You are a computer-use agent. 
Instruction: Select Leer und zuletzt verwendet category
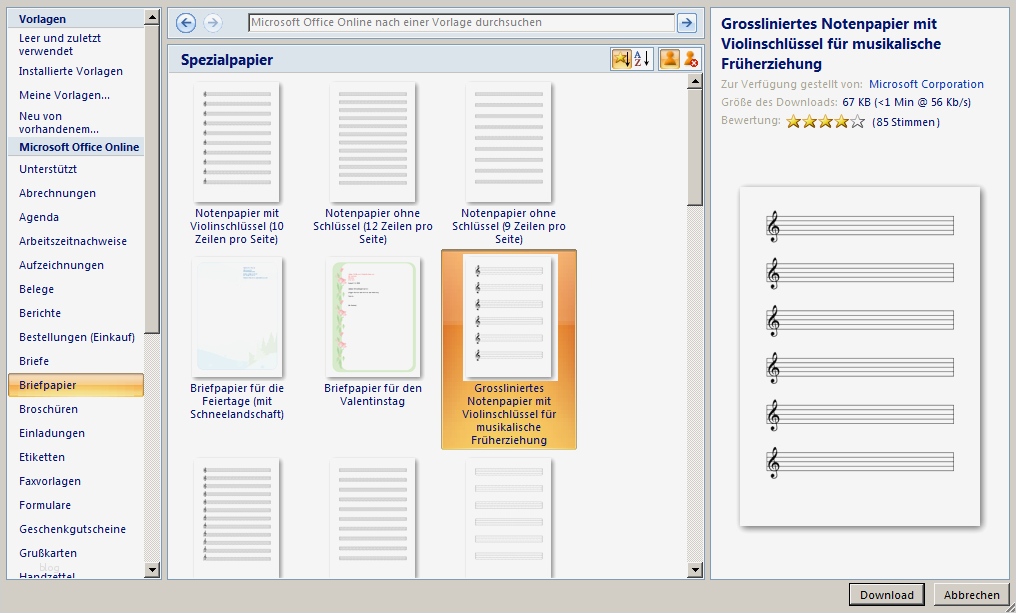60,45
